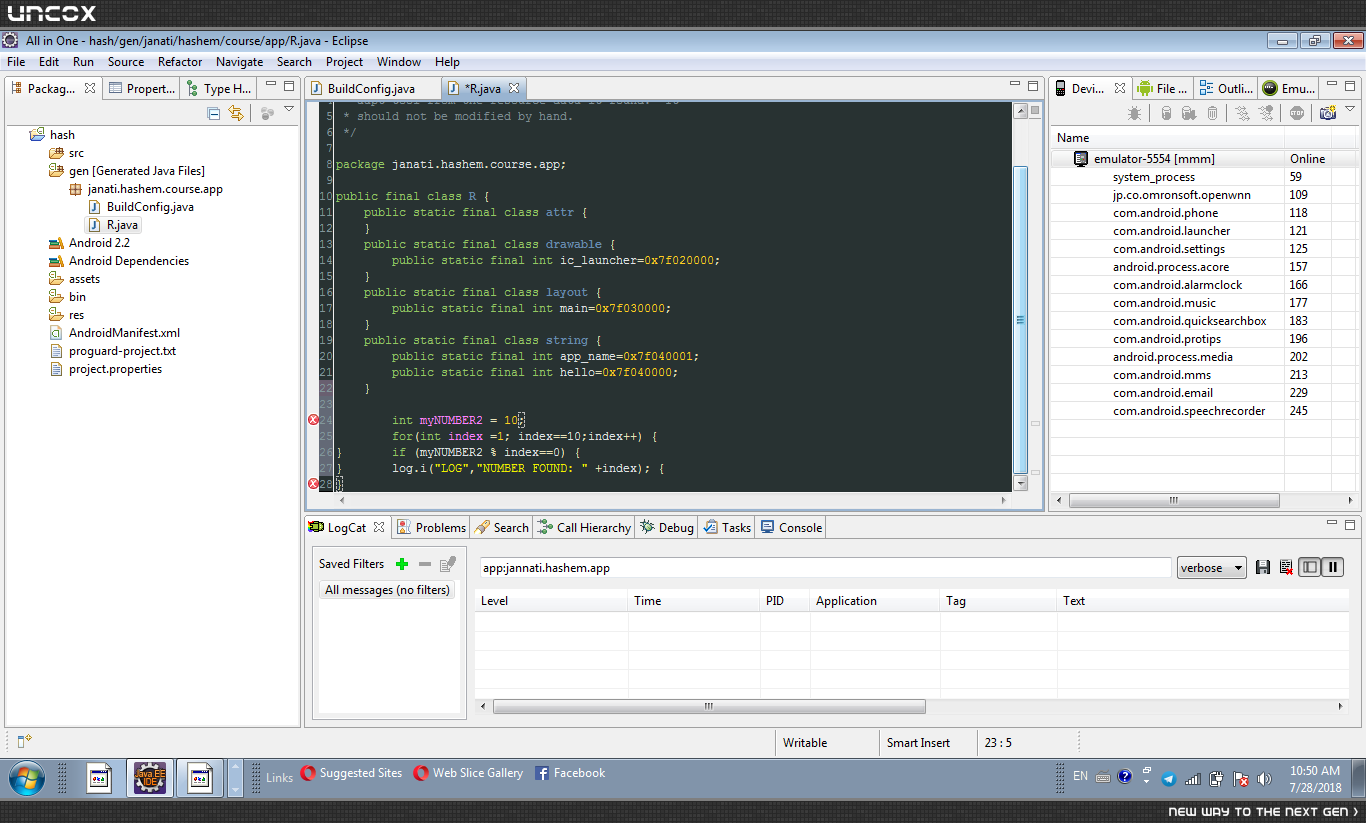Open Package Explorer view menu triangle
The width and height of the screenshot is (1366, 823).
pos(289,110)
